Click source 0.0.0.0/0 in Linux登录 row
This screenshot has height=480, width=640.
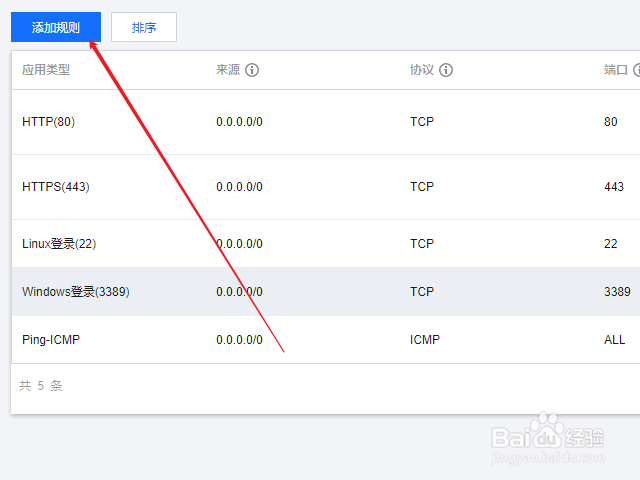click(x=239, y=244)
